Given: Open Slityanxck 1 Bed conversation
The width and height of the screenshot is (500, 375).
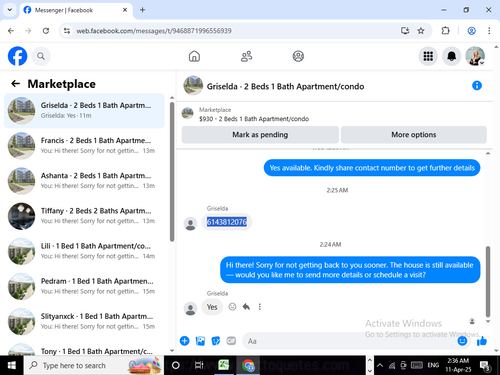Looking at the screenshot, I should click(x=84, y=321).
